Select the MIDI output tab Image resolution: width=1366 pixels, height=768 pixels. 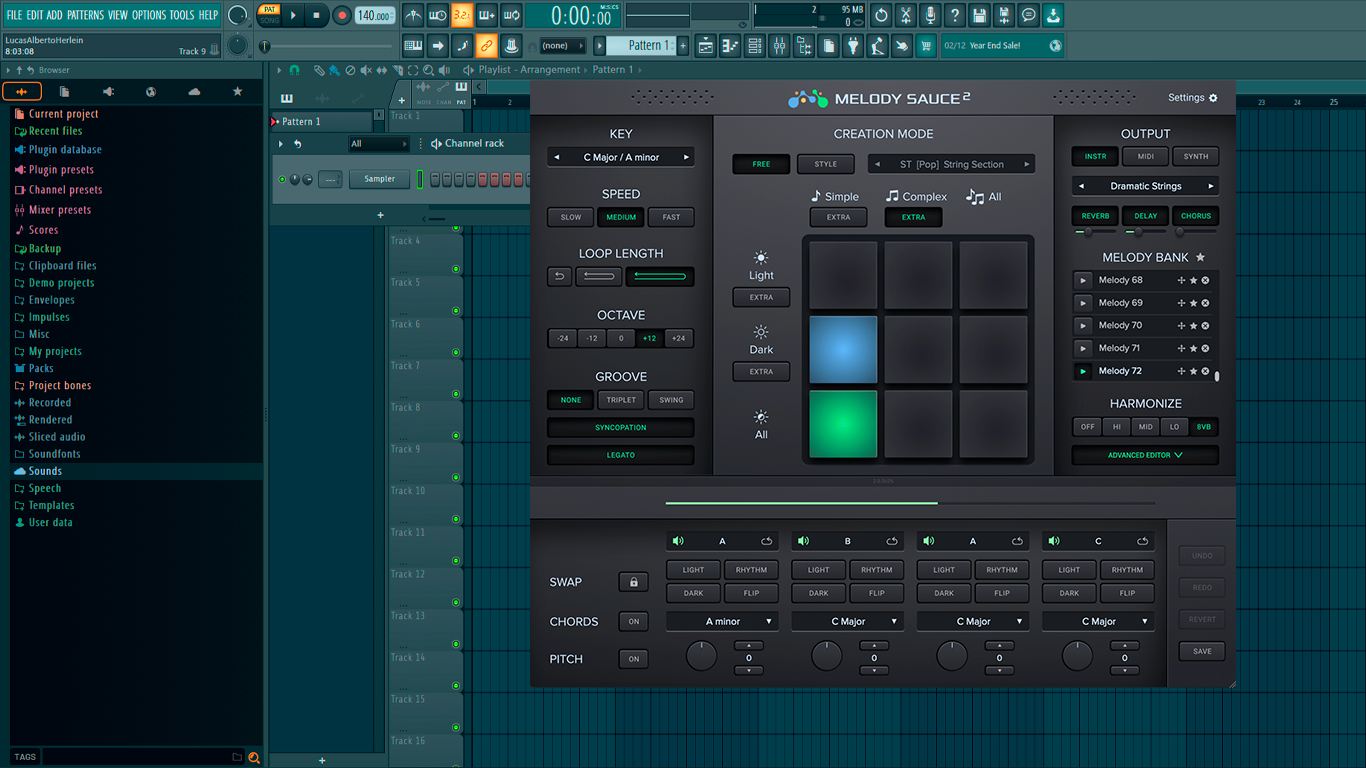1146,156
